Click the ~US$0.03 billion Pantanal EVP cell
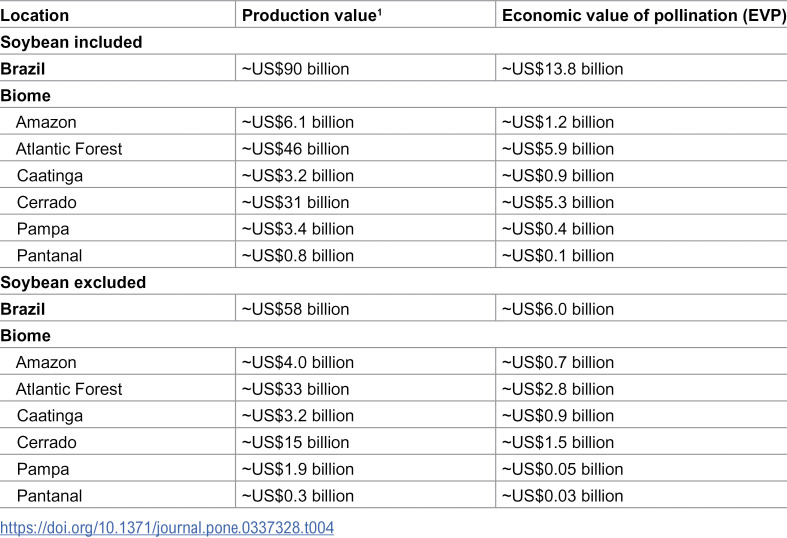This screenshot has width=787, height=538. [562, 496]
